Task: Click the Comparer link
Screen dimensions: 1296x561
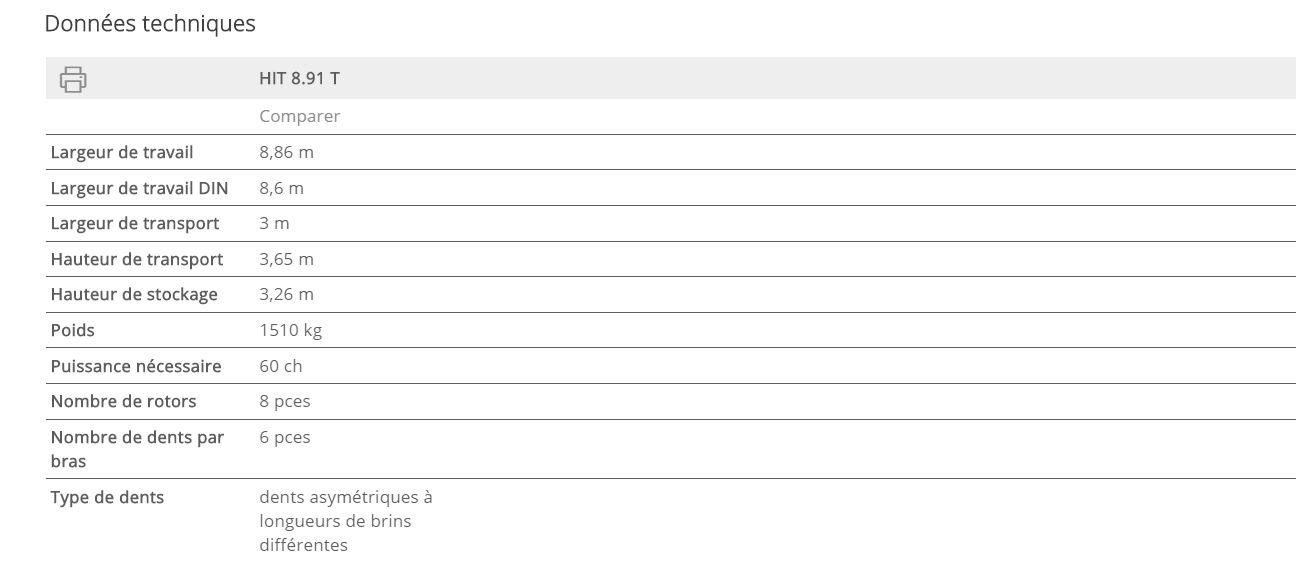Action: pyautogui.click(x=299, y=116)
